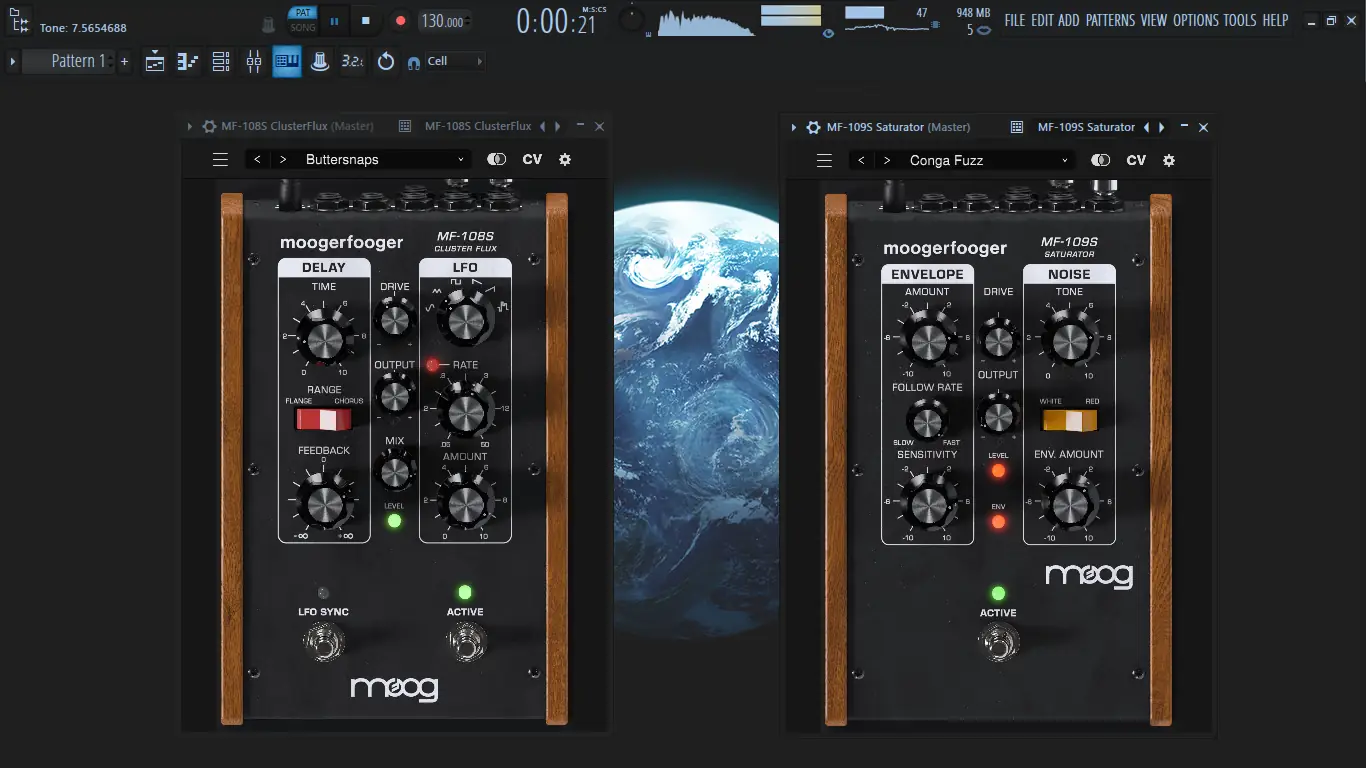Click the right preset arrow in MF-109S title bar
The height and width of the screenshot is (768, 1366).
pos(1162,127)
